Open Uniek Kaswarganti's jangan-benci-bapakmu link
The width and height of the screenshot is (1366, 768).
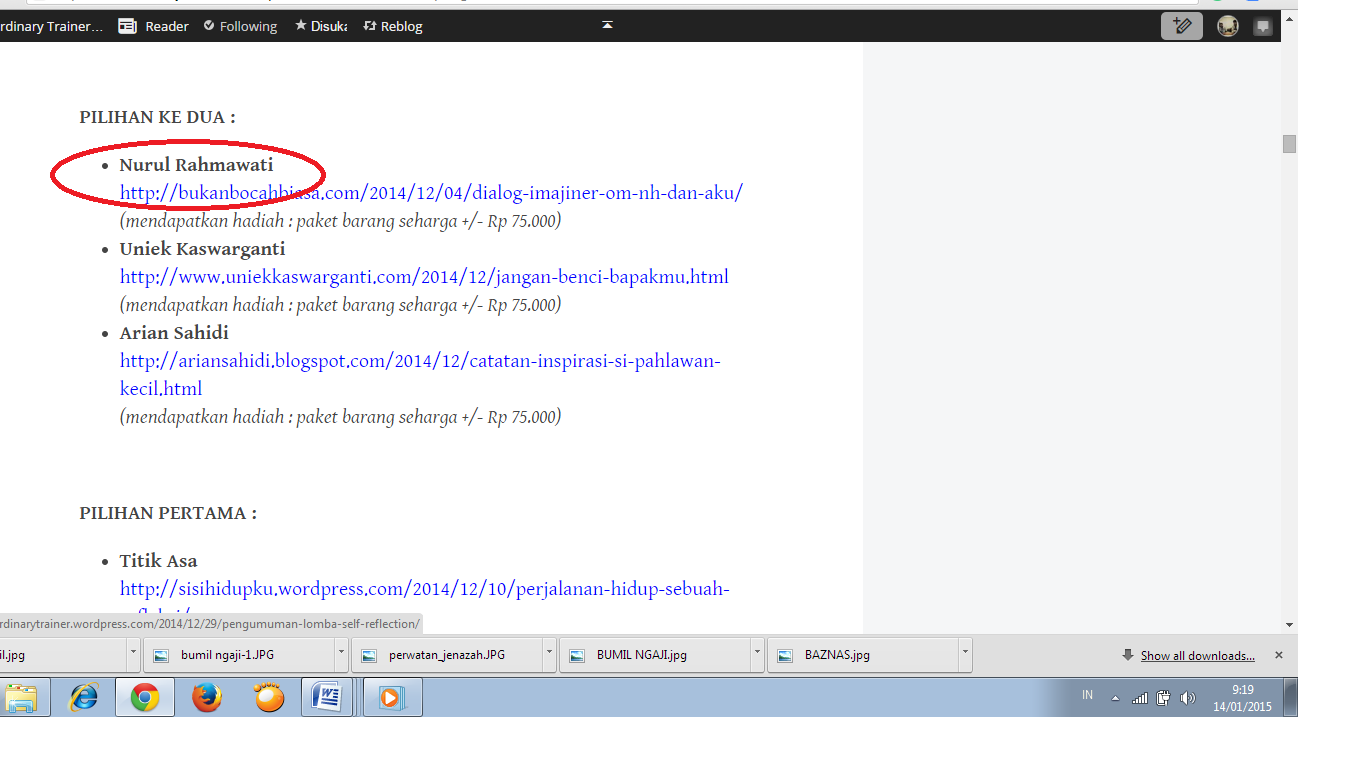tap(424, 276)
